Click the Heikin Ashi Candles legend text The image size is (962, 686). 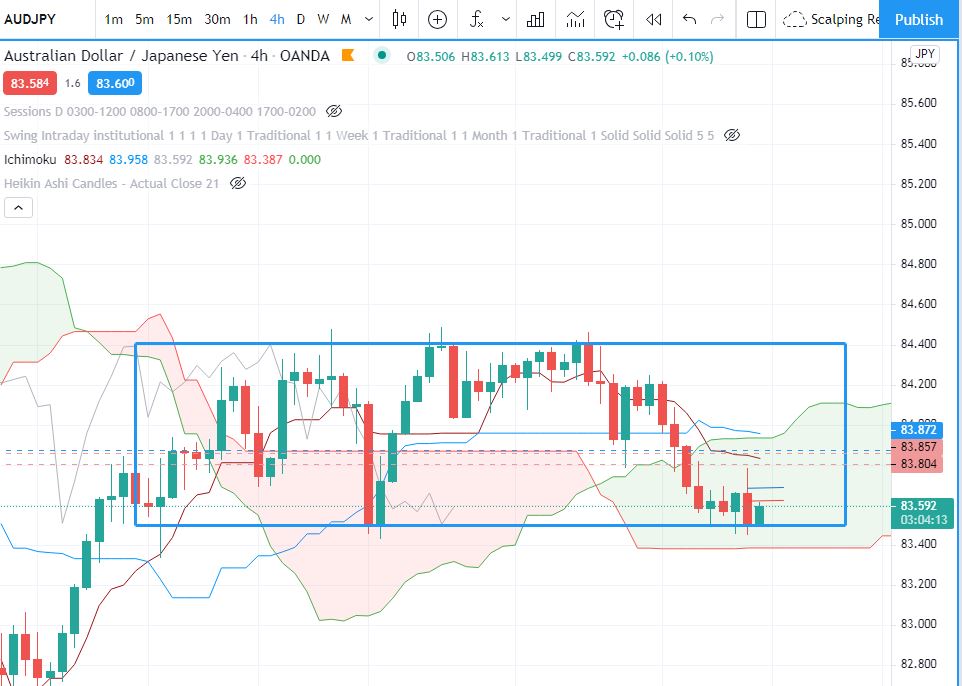[111, 183]
